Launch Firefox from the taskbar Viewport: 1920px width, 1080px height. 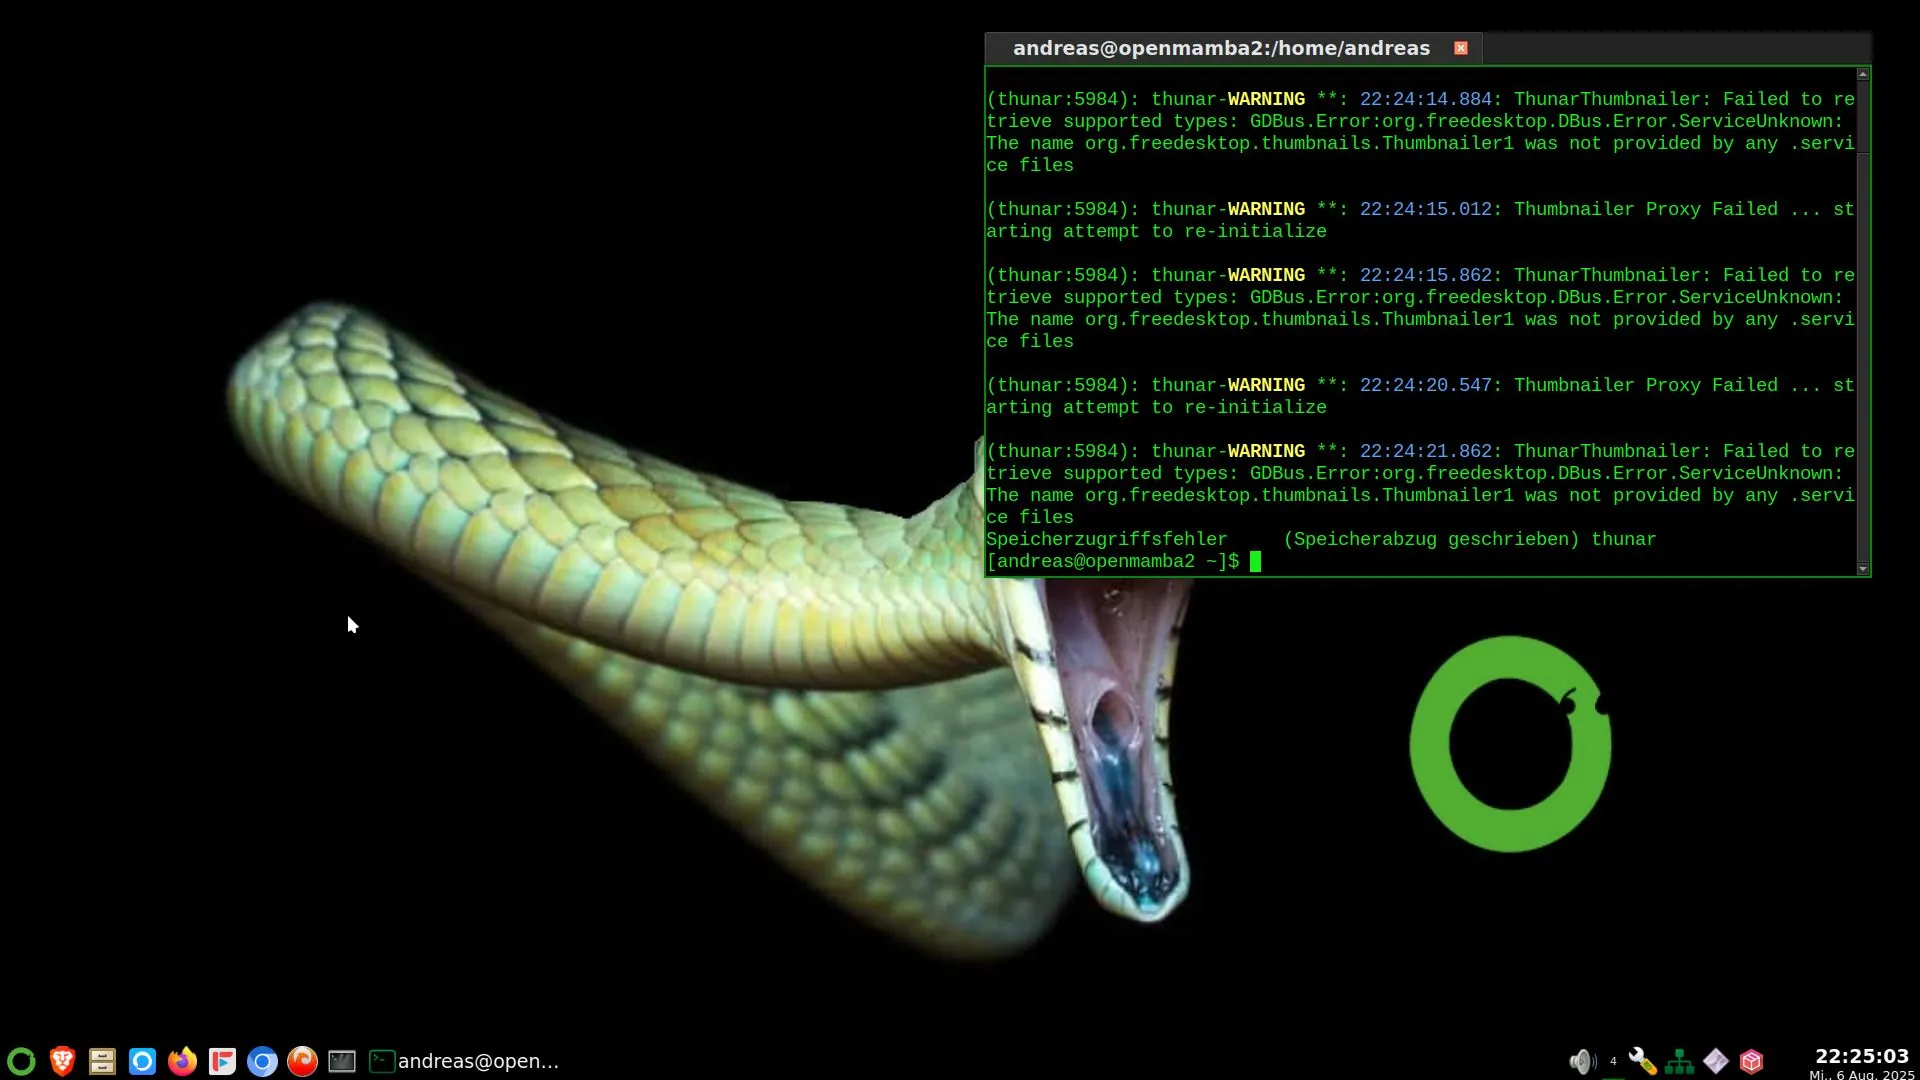pos(182,1061)
